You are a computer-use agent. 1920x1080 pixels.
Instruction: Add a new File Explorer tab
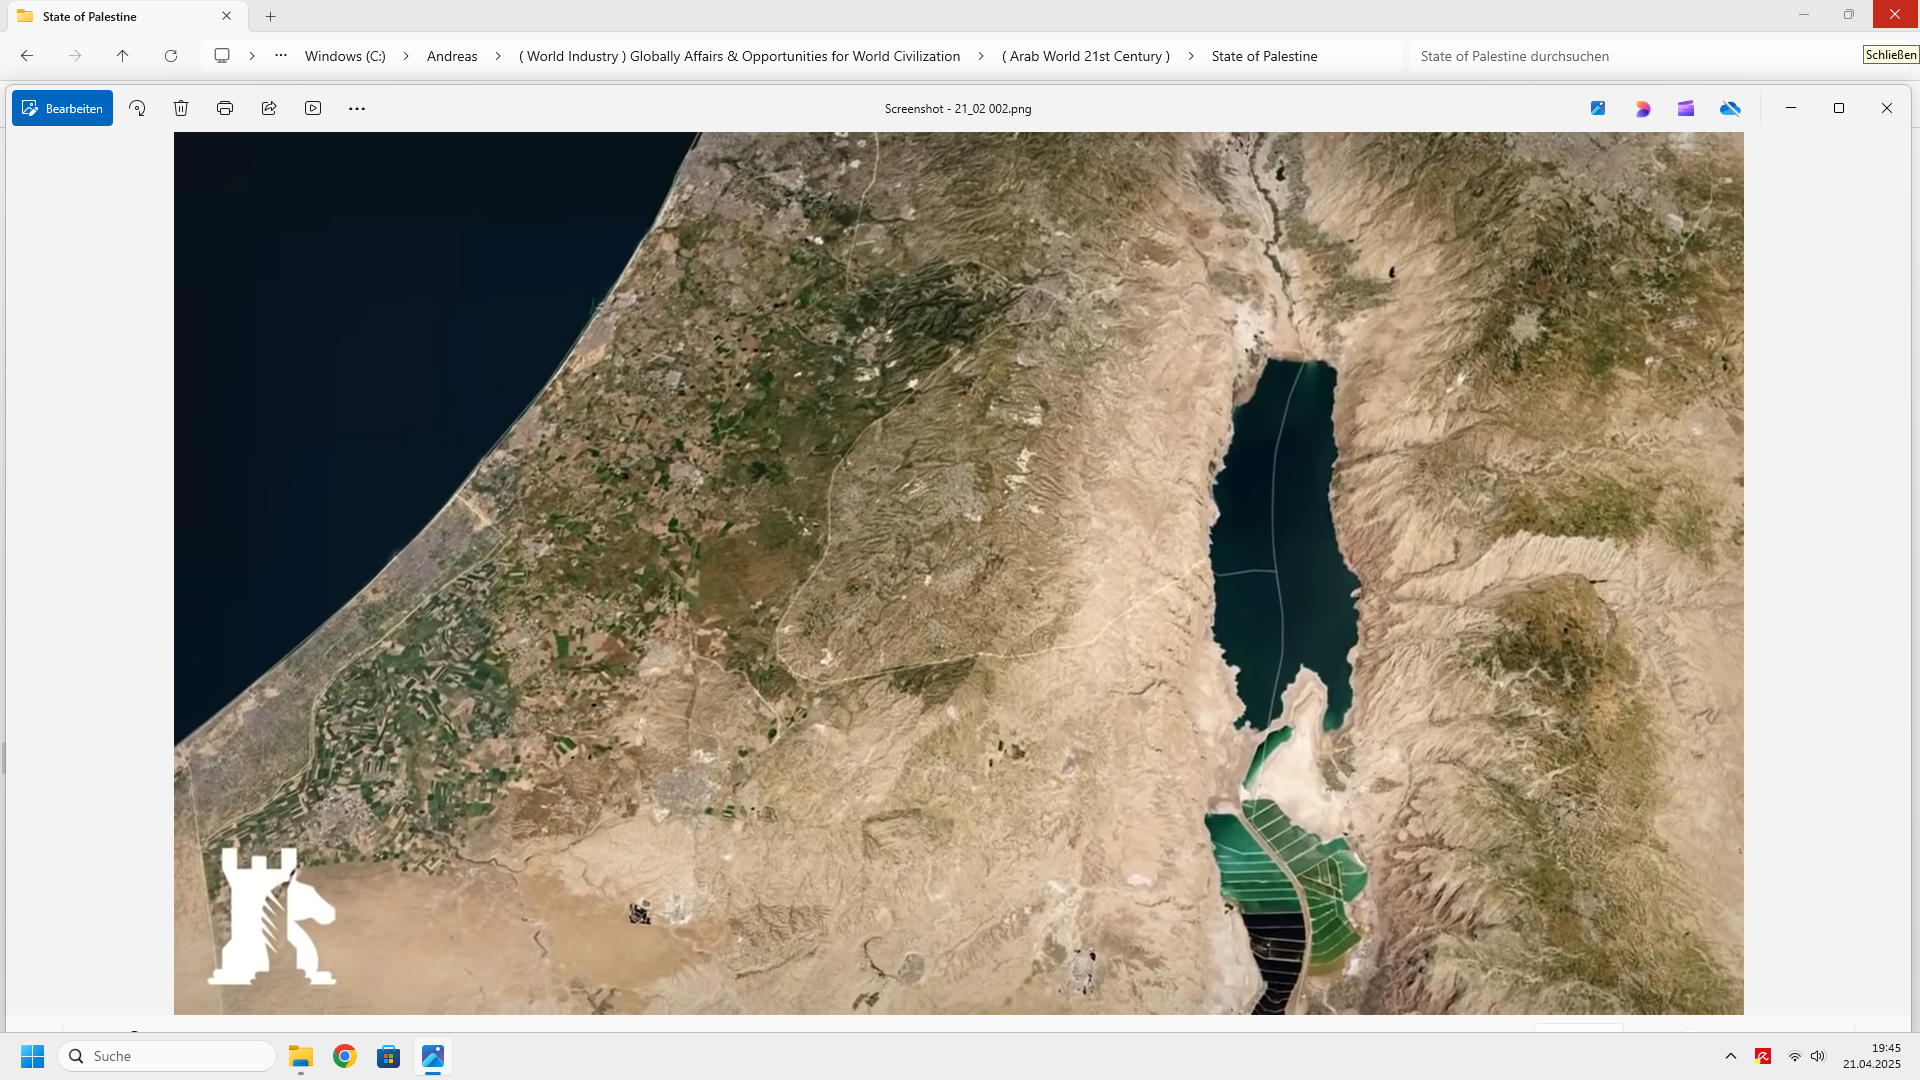pyautogui.click(x=270, y=16)
